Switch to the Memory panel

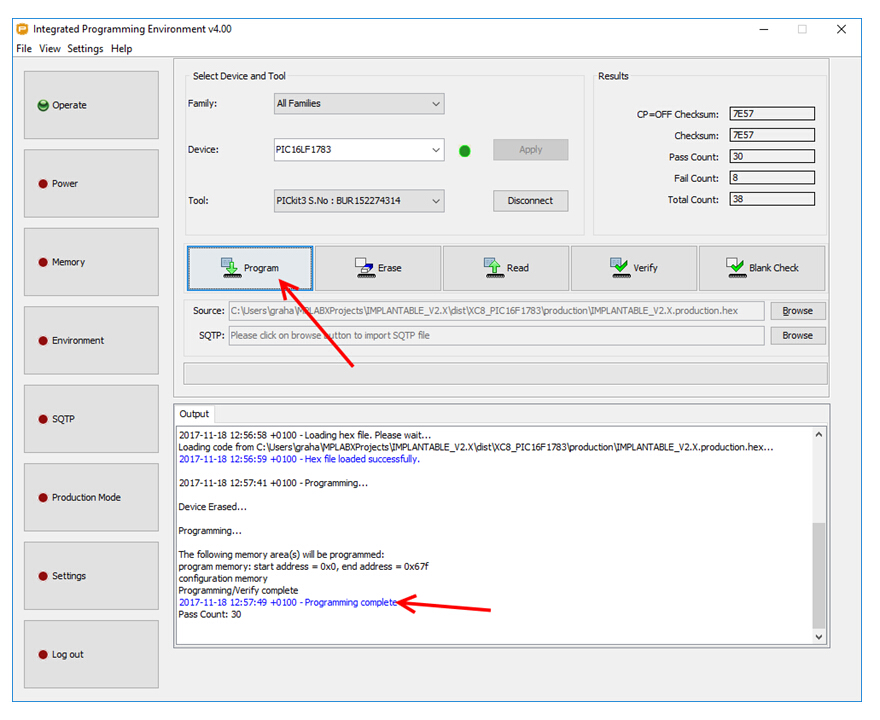tap(91, 262)
